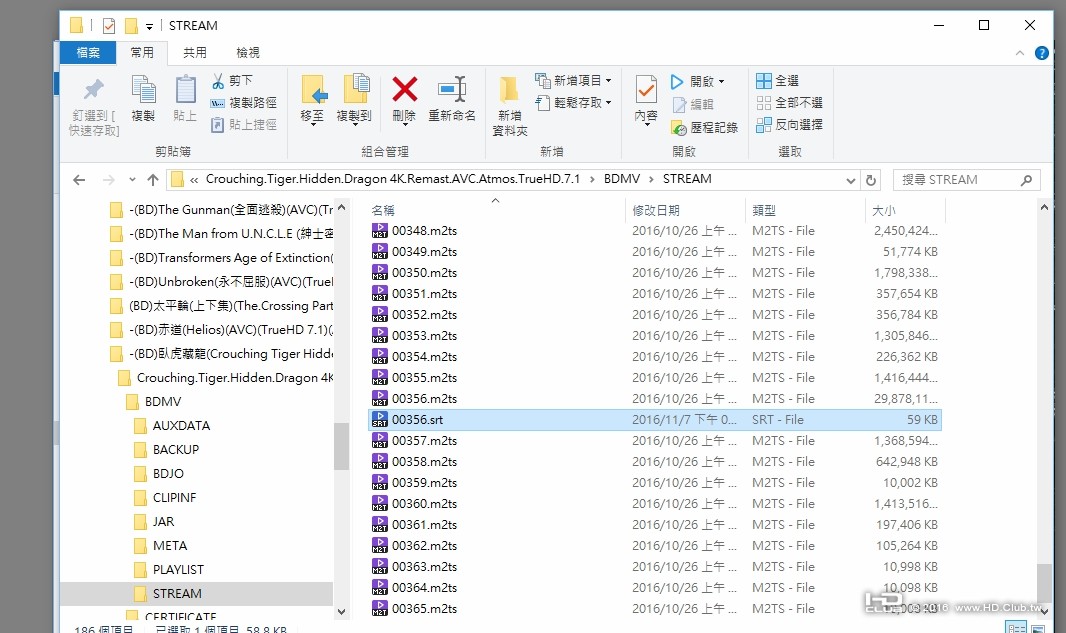Click the Help question mark icon

point(1042,52)
